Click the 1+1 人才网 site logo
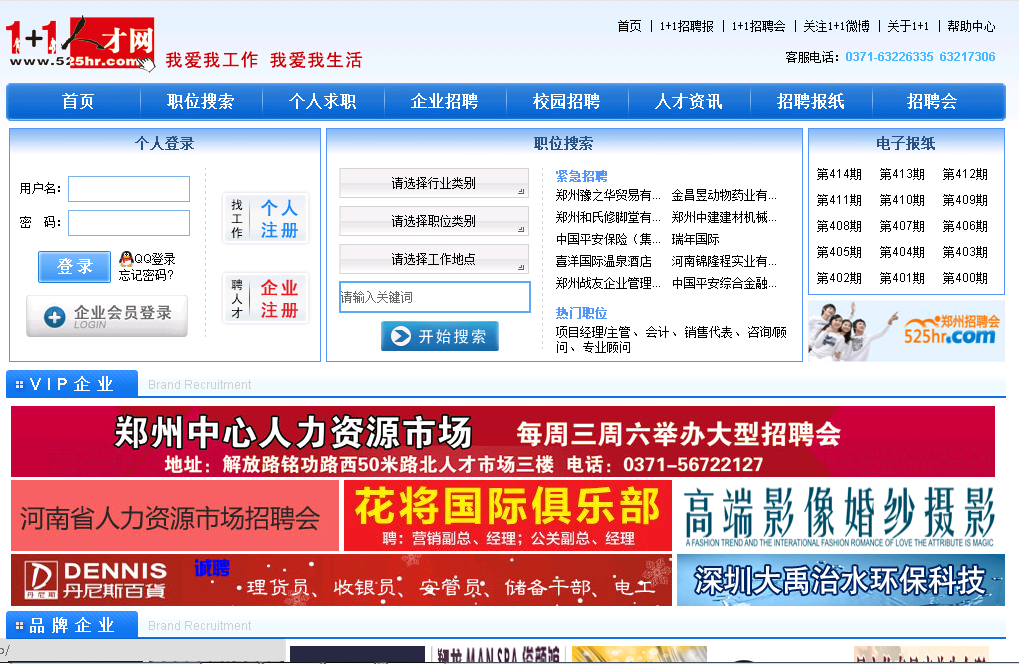The image size is (1019, 664). (x=81, y=44)
